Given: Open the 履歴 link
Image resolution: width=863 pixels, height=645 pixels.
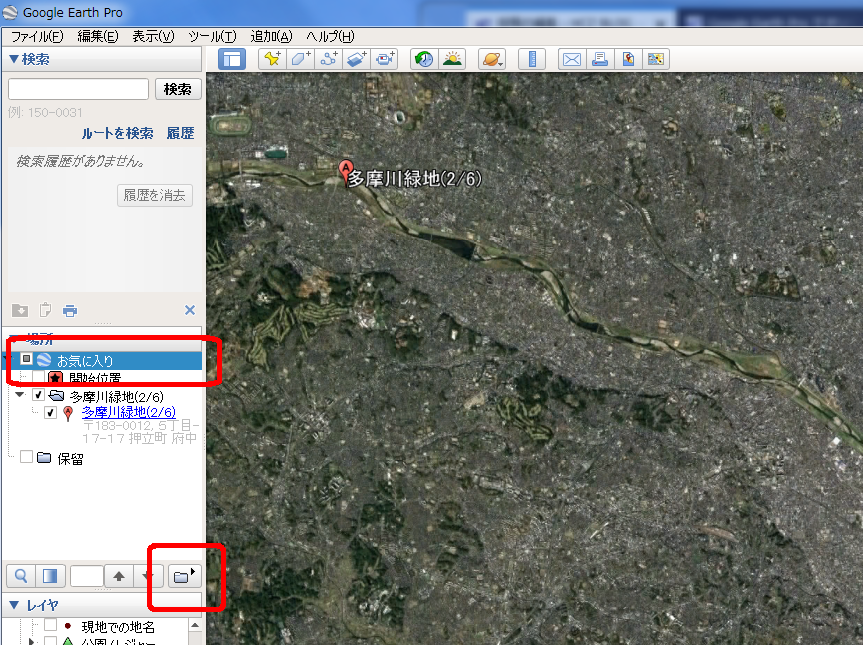Looking at the screenshot, I should pyautogui.click(x=181, y=133).
